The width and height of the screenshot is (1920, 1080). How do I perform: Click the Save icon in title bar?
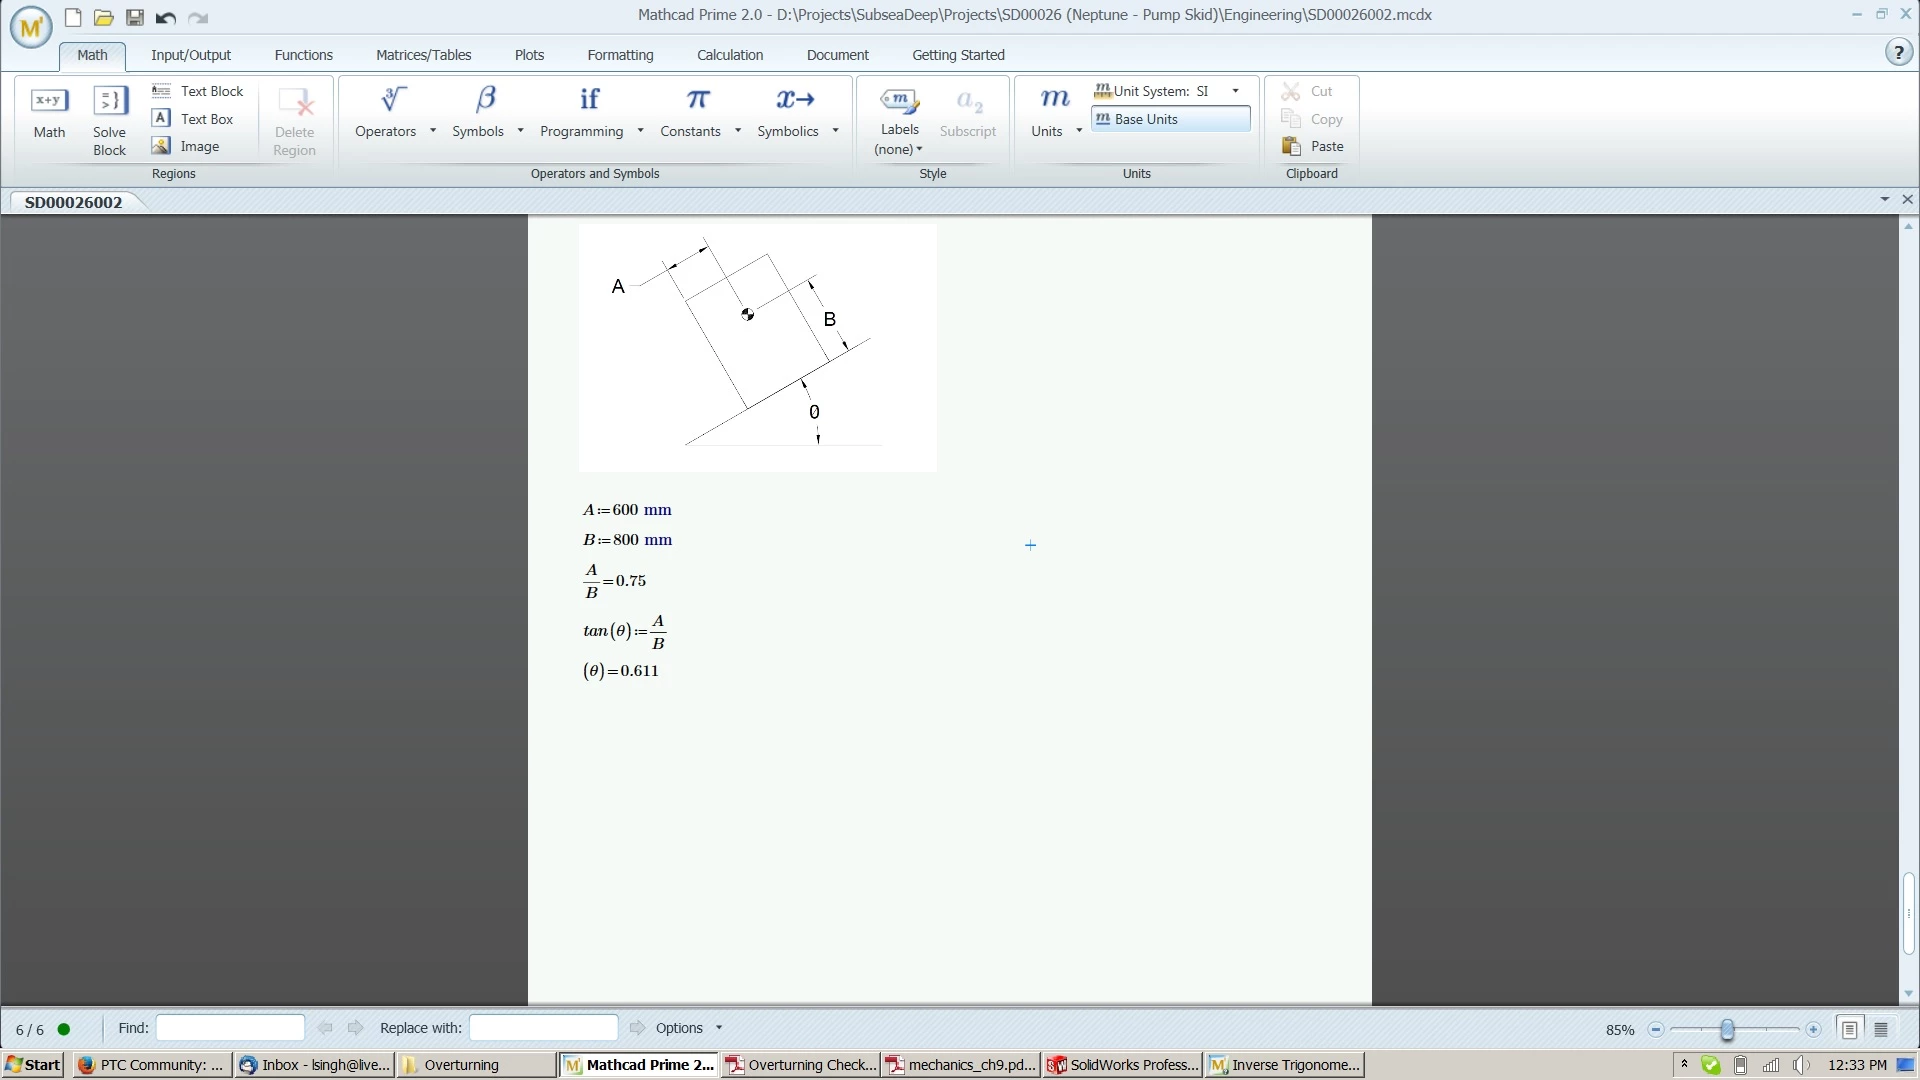pos(134,17)
